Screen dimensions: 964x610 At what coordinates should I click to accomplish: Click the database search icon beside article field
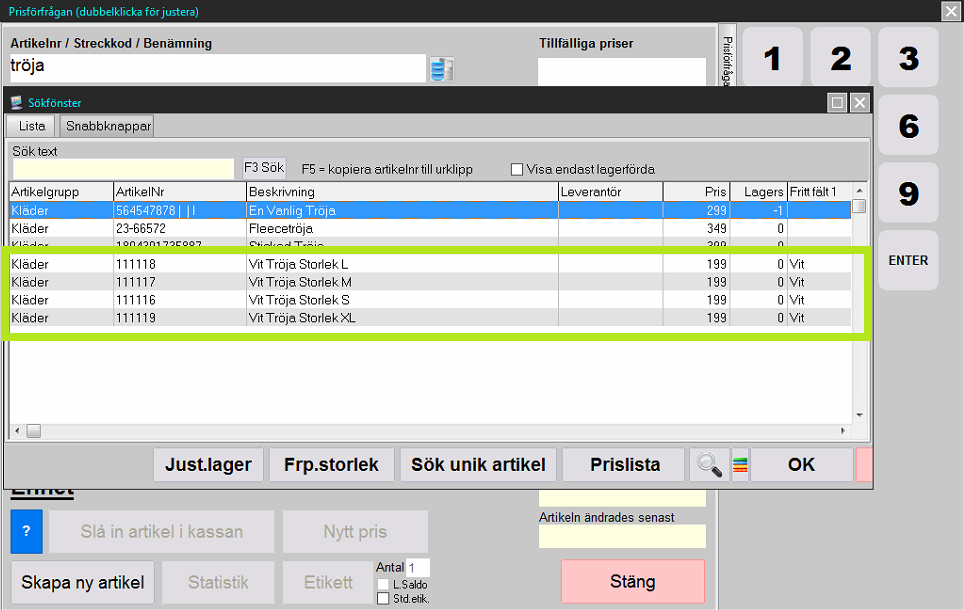[441, 69]
